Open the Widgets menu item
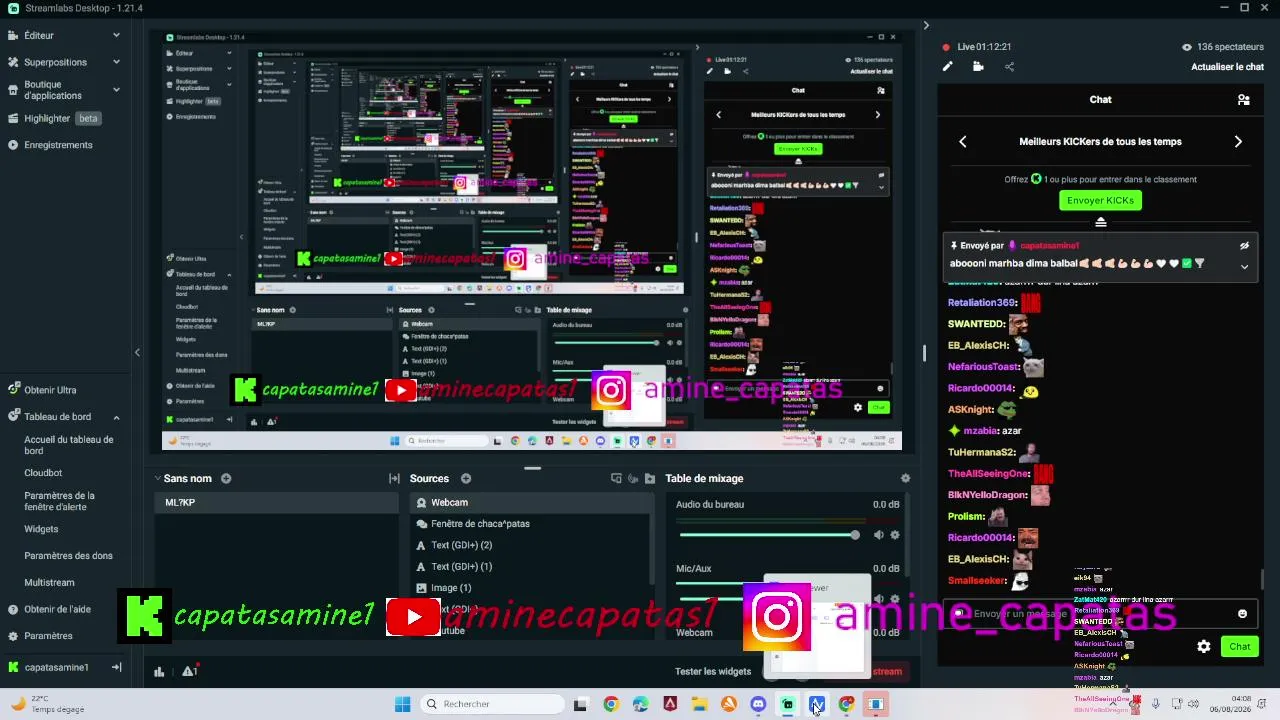Screen dimensions: 1280x720 click(x=41, y=529)
